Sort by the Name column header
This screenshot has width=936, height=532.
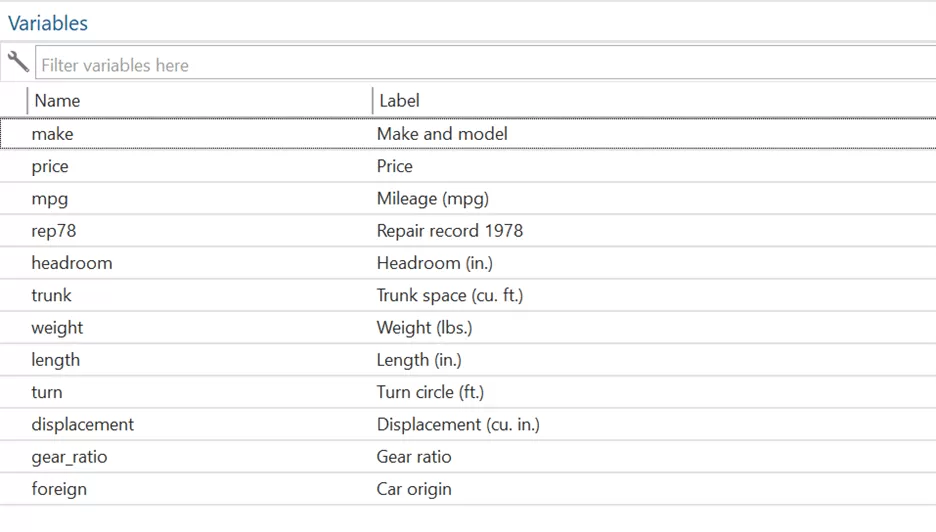pos(57,101)
